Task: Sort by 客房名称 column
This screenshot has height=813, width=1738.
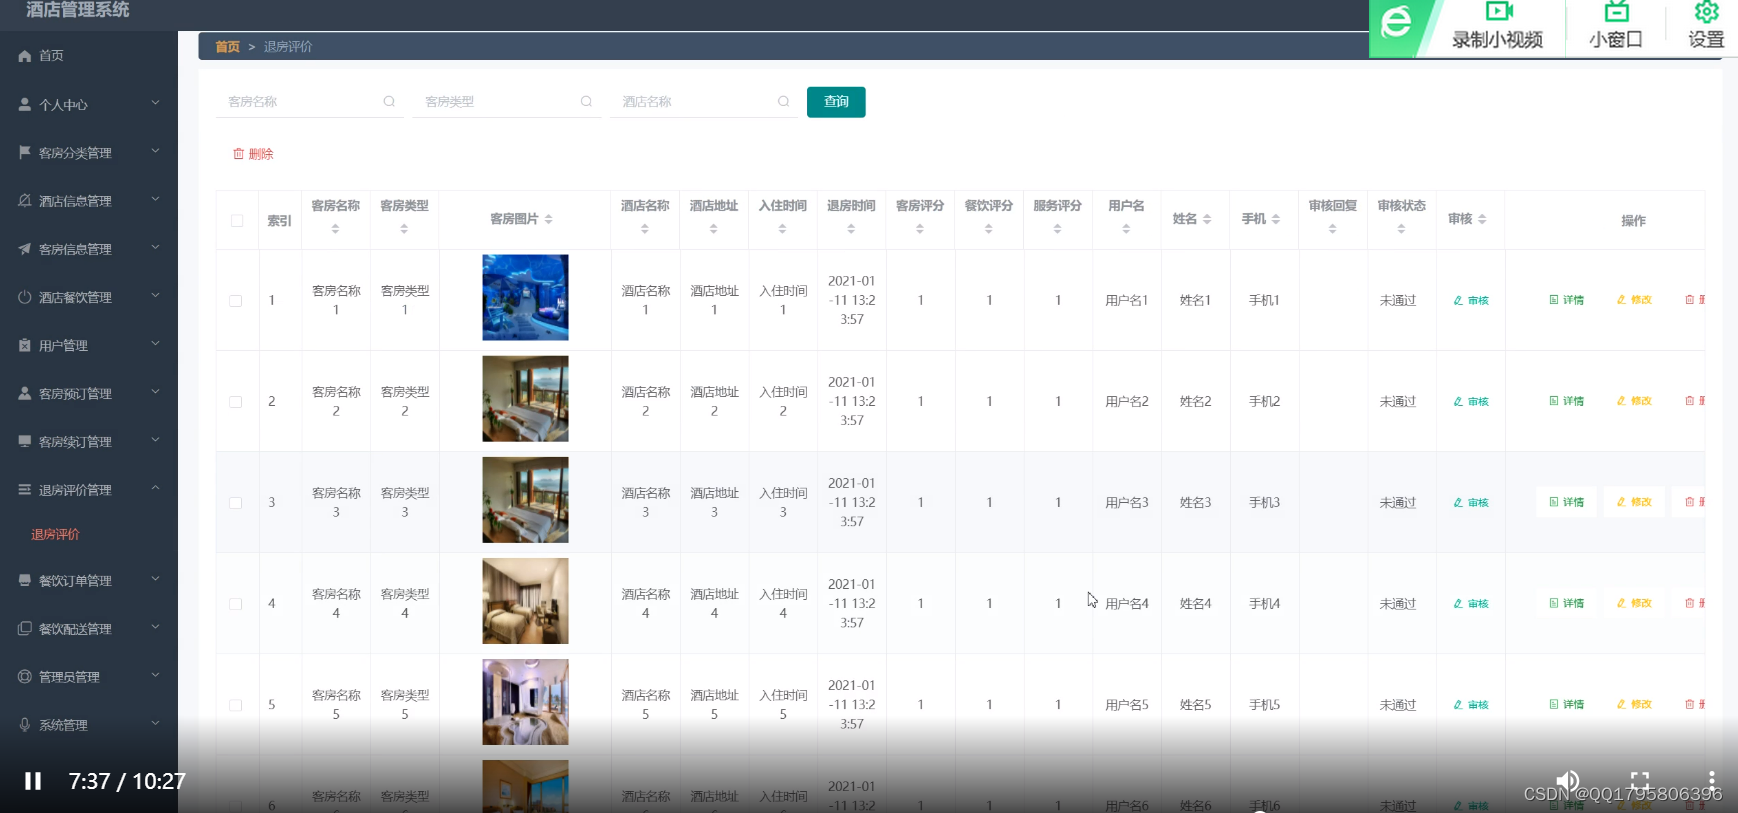Action: (335, 229)
